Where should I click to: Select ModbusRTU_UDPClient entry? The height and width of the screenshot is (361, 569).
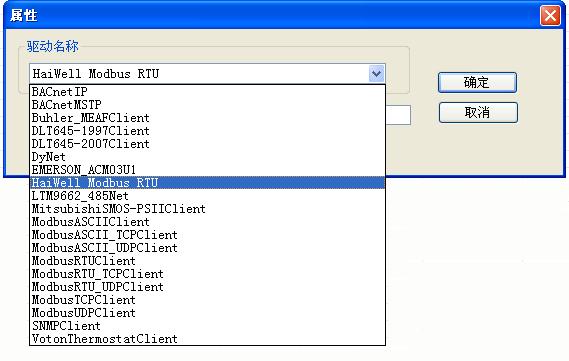pyautogui.click(x=207, y=287)
